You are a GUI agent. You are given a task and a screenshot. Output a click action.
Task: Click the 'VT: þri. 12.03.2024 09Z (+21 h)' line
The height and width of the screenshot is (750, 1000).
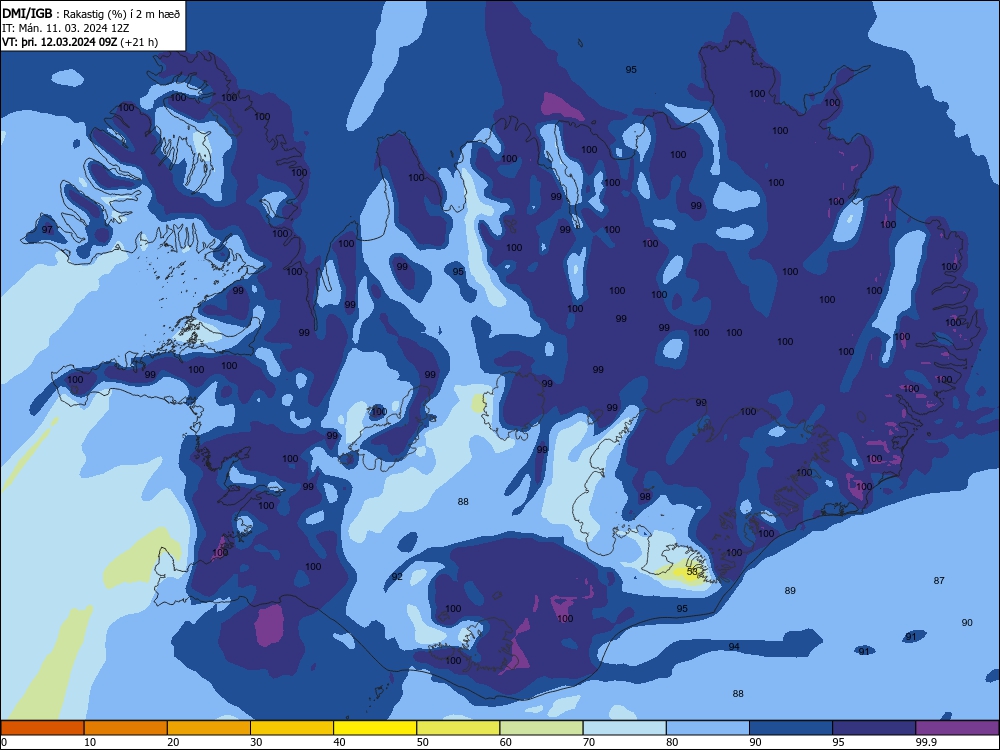pos(80,42)
